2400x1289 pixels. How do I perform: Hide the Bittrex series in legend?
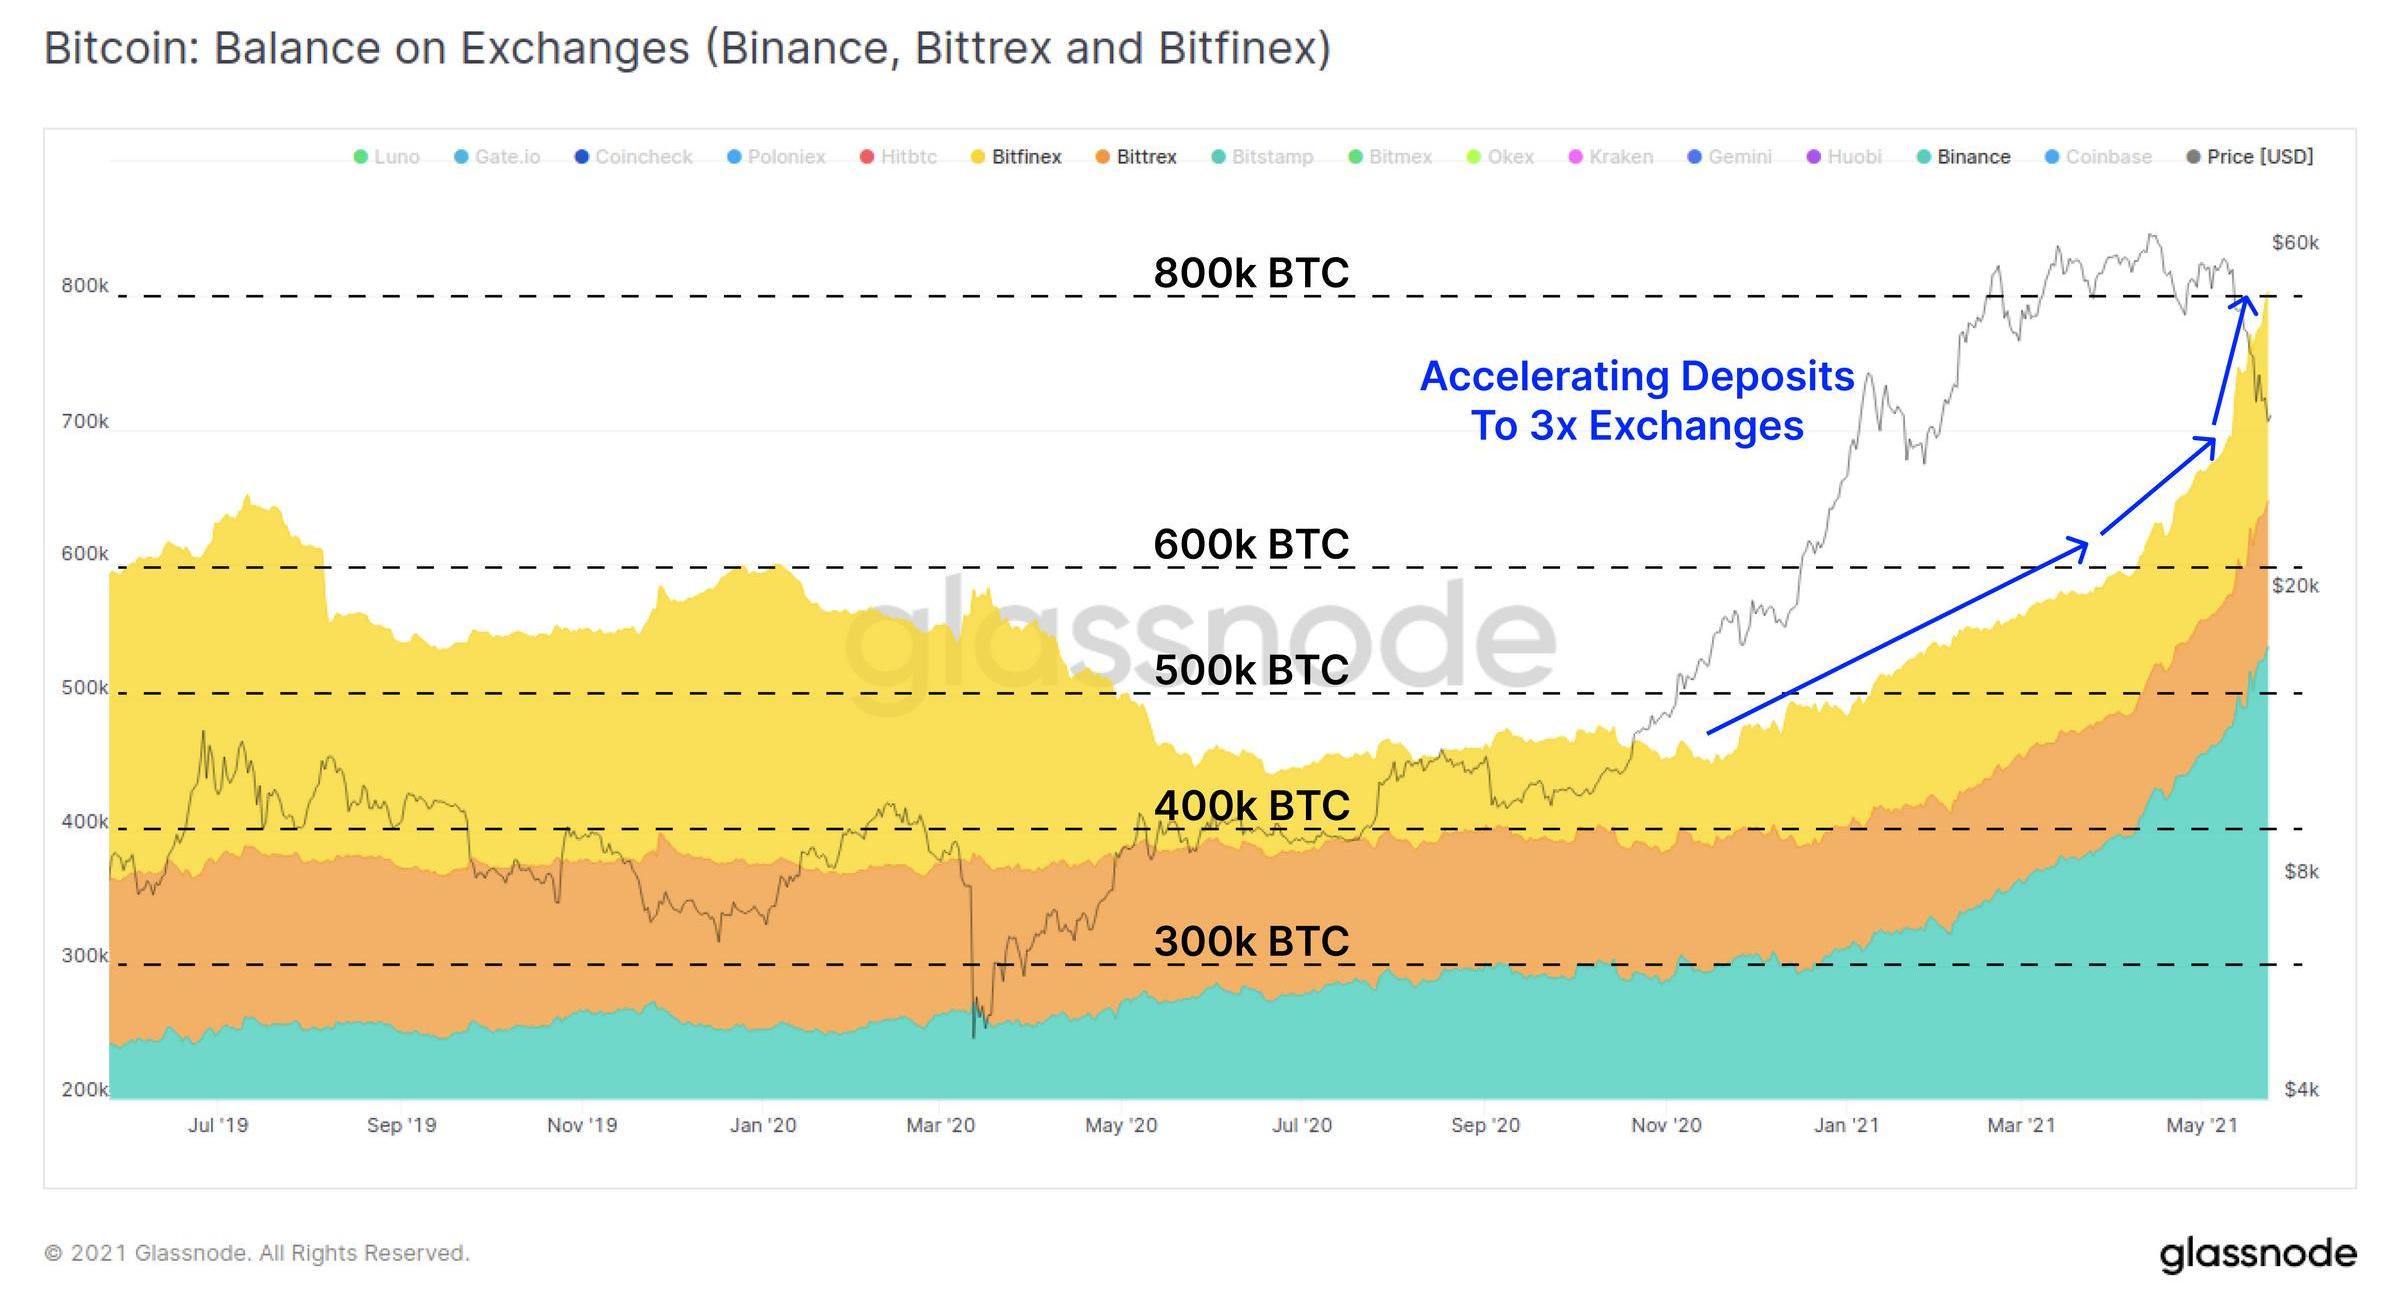tap(1145, 157)
